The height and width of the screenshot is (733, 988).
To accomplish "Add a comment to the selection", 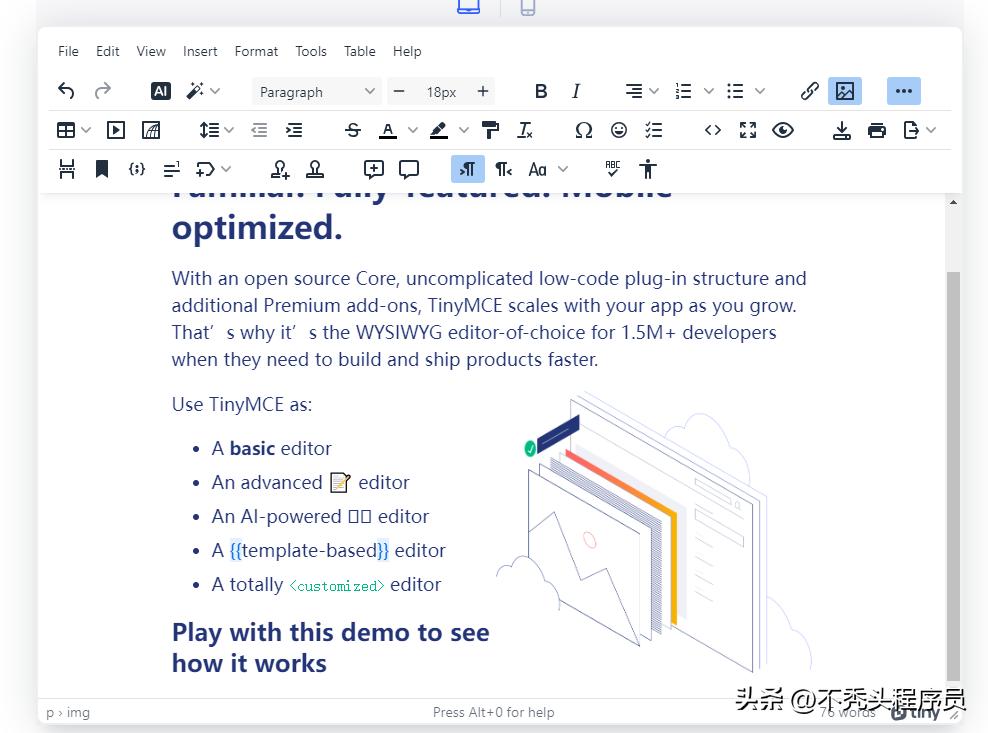I will click(374, 170).
